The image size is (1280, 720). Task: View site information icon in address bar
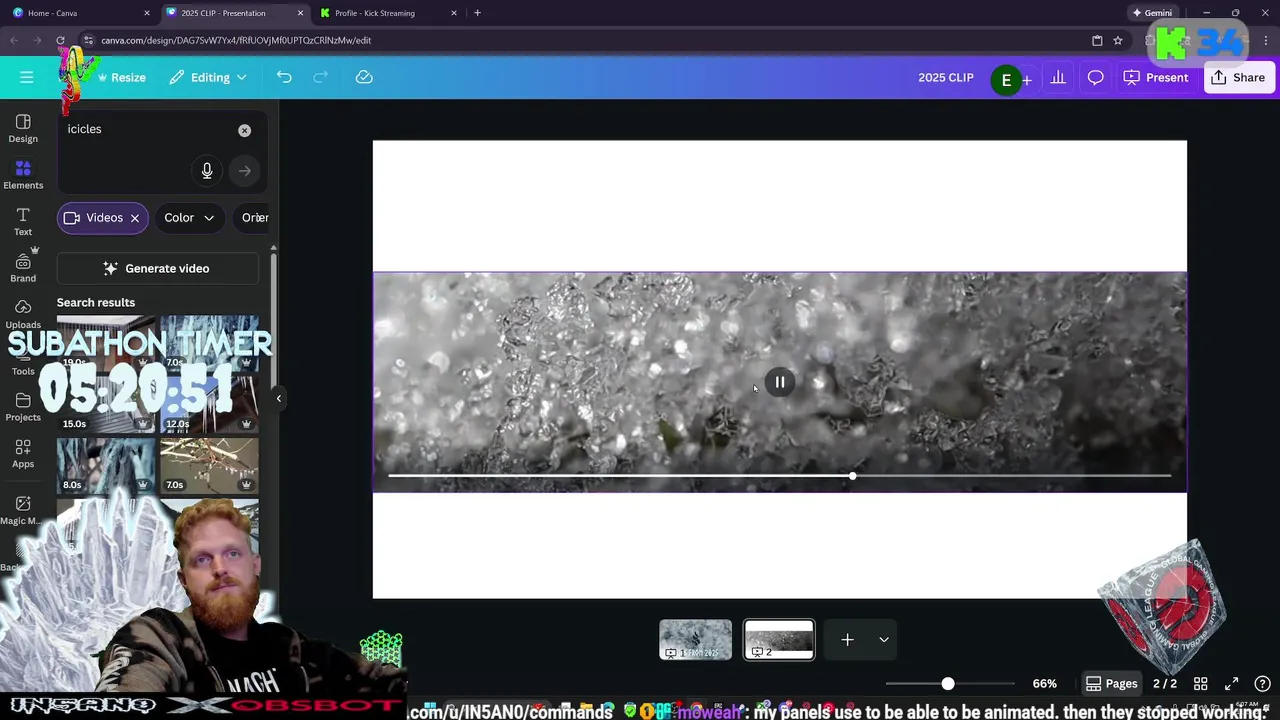88,40
